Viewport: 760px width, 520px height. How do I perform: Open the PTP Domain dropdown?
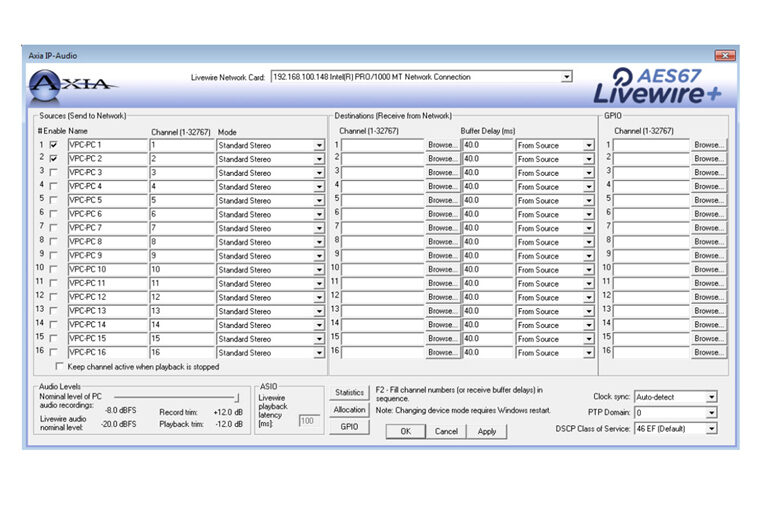(x=711, y=413)
